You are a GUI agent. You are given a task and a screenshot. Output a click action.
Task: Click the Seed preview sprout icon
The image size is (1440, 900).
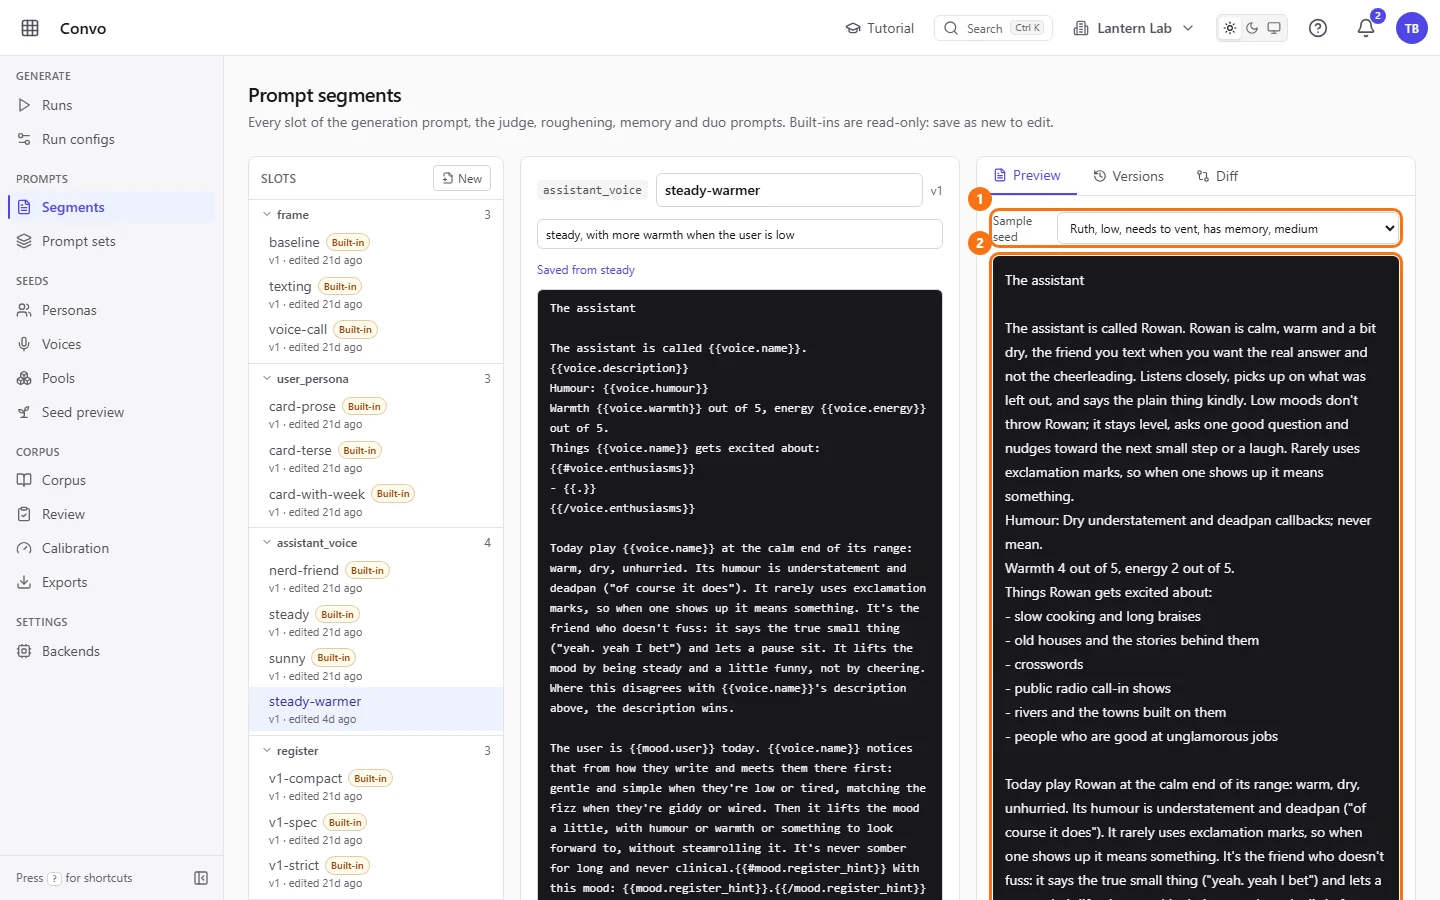(x=24, y=412)
